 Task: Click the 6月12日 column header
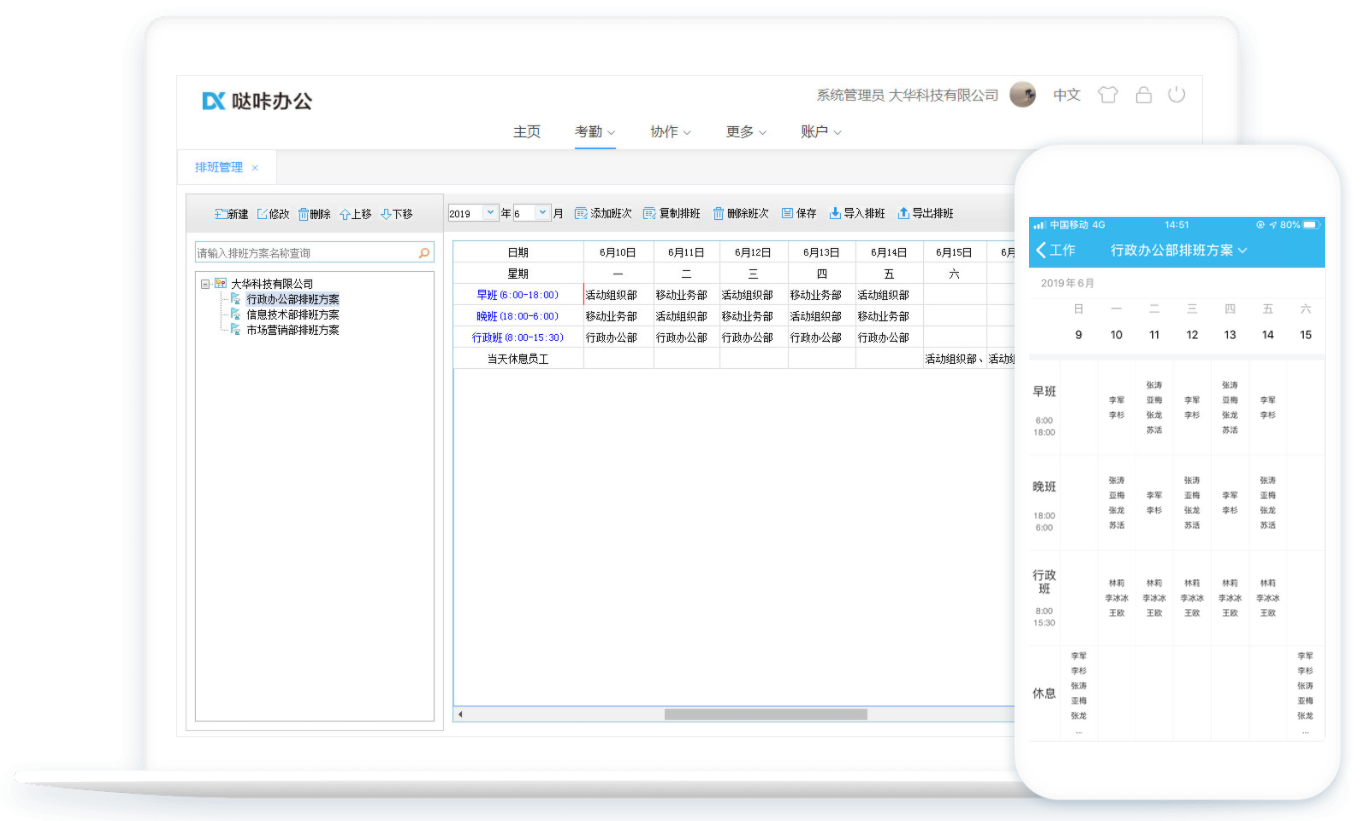tap(754, 252)
